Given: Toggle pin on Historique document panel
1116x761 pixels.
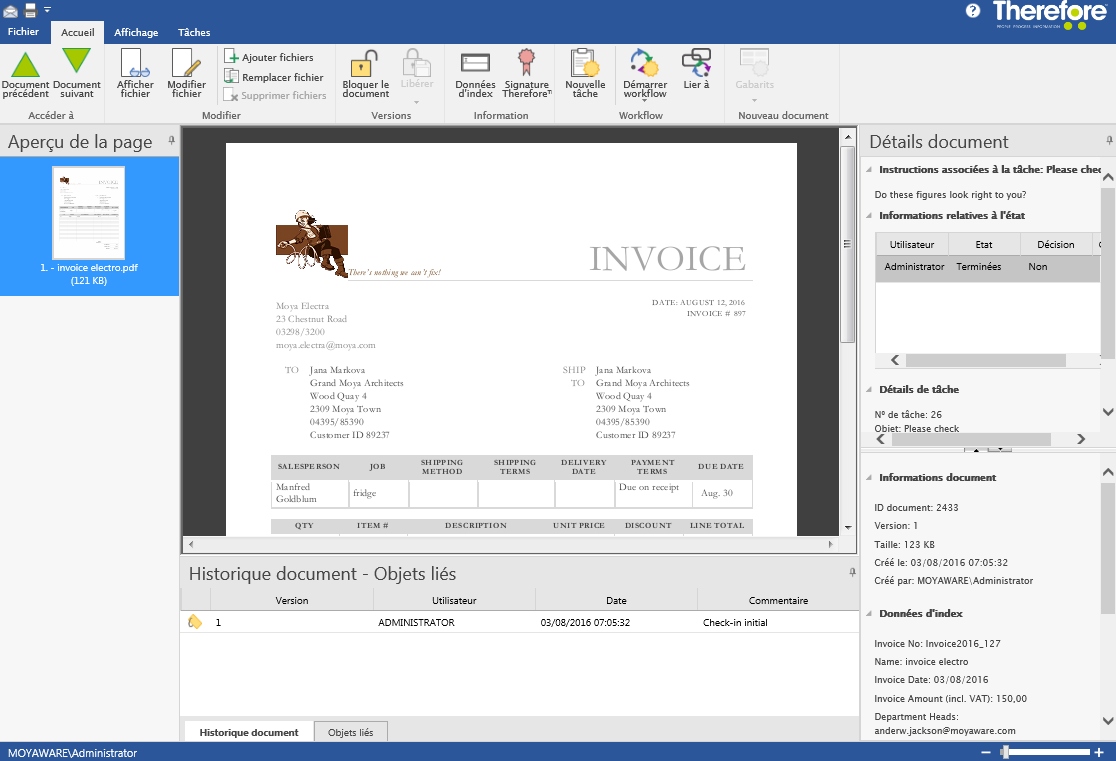Looking at the screenshot, I should [852, 572].
